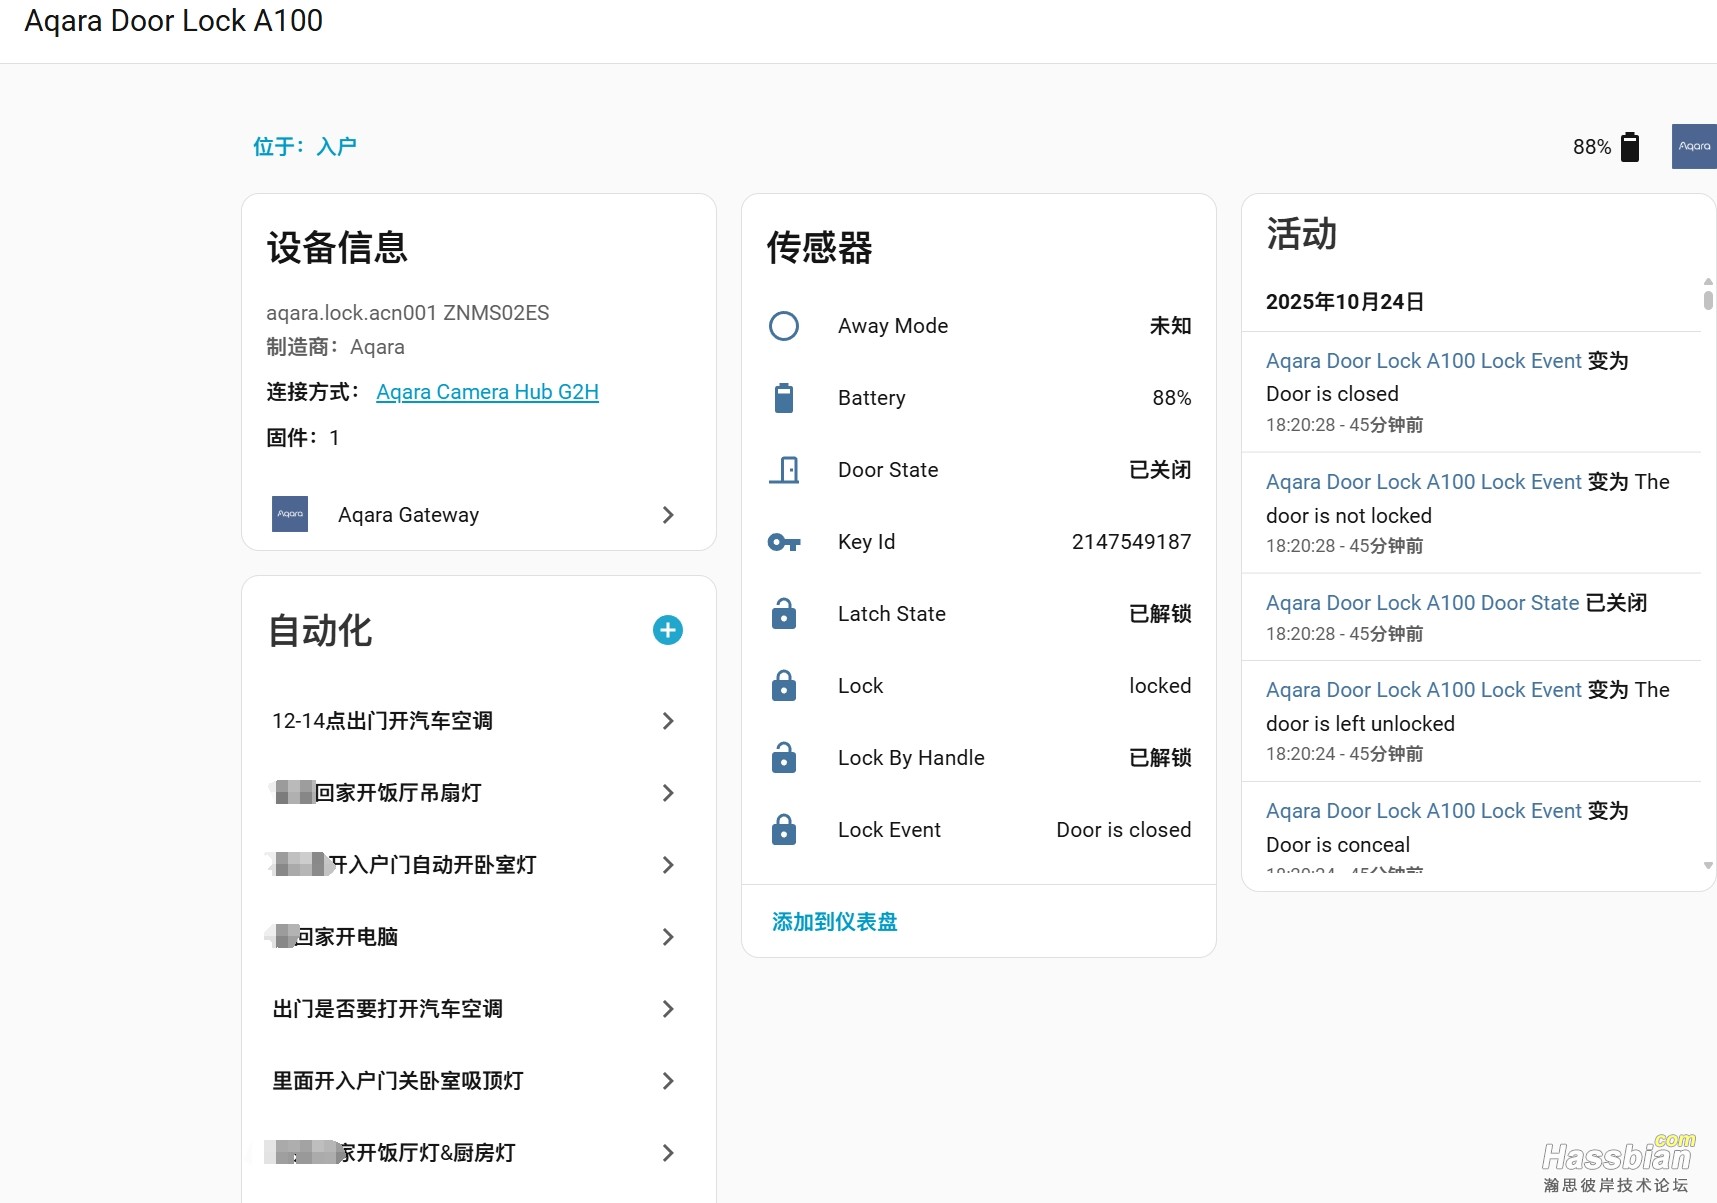Click the Aqara brand logo at top right
This screenshot has height=1203, width=1717.
pos(1693,146)
